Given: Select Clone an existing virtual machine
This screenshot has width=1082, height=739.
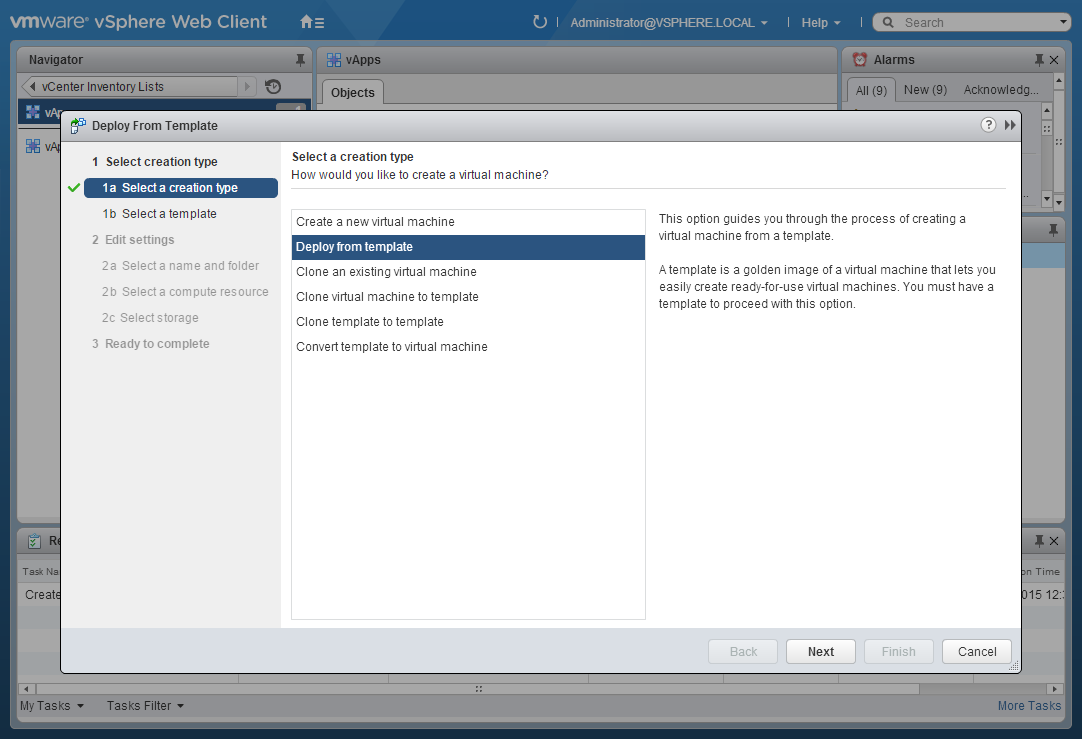Looking at the screenshot, I should tap(469, 272).
